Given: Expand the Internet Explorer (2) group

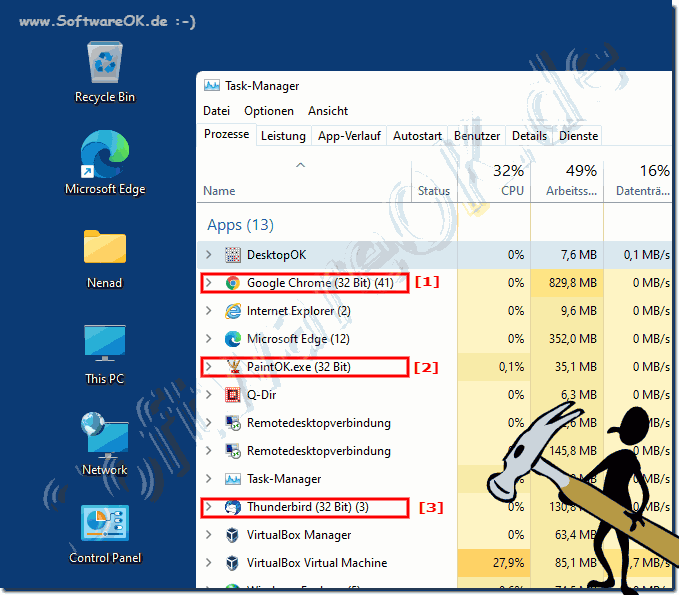Looking at the screenshot, I should coord(209,311).
